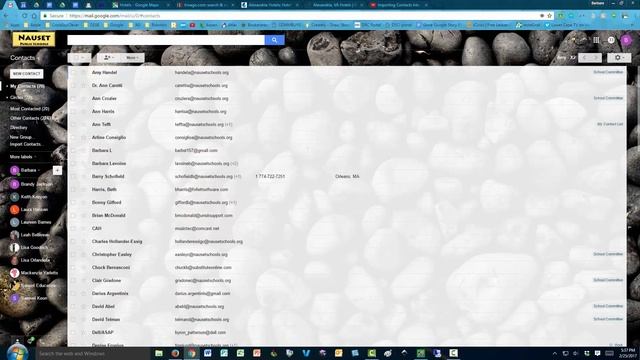
Task: Click the Import Contacts link
Action: (26, 144)
